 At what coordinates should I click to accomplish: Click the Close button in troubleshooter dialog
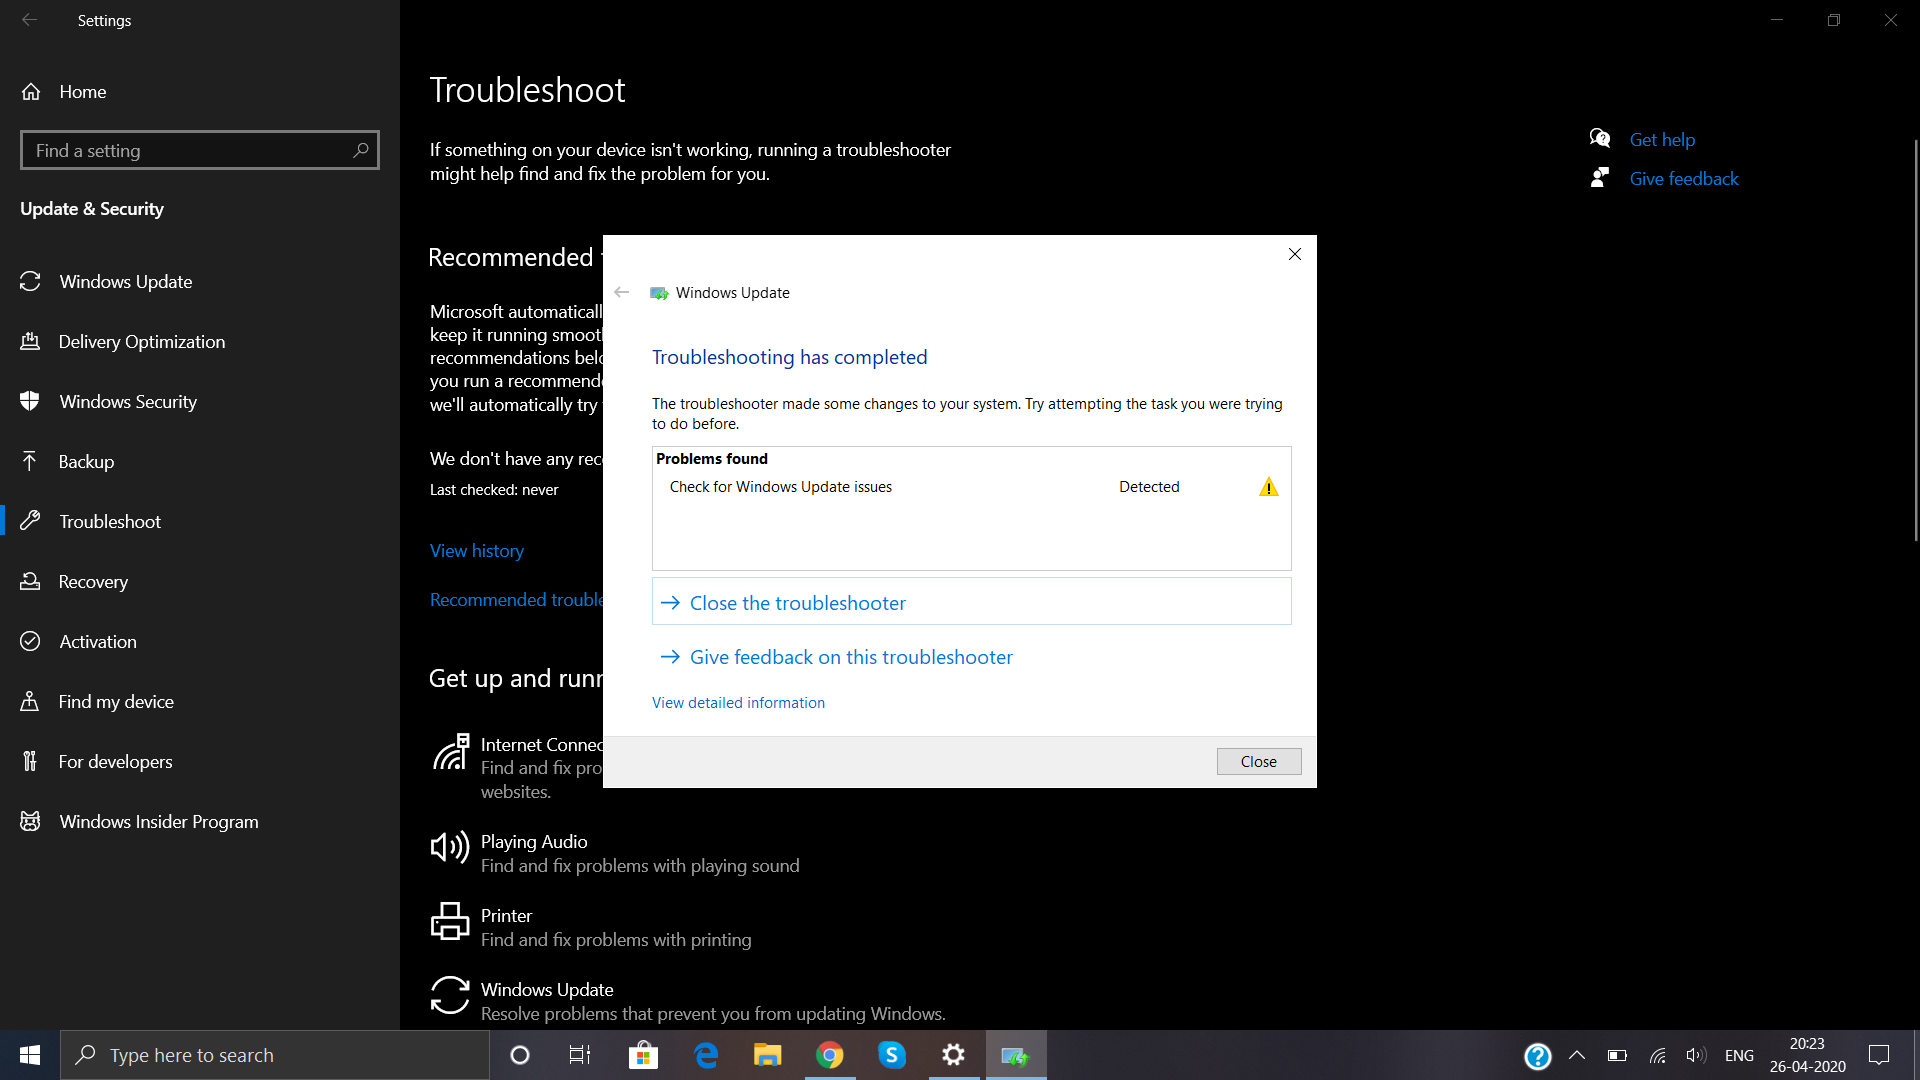click(1258, 762)
